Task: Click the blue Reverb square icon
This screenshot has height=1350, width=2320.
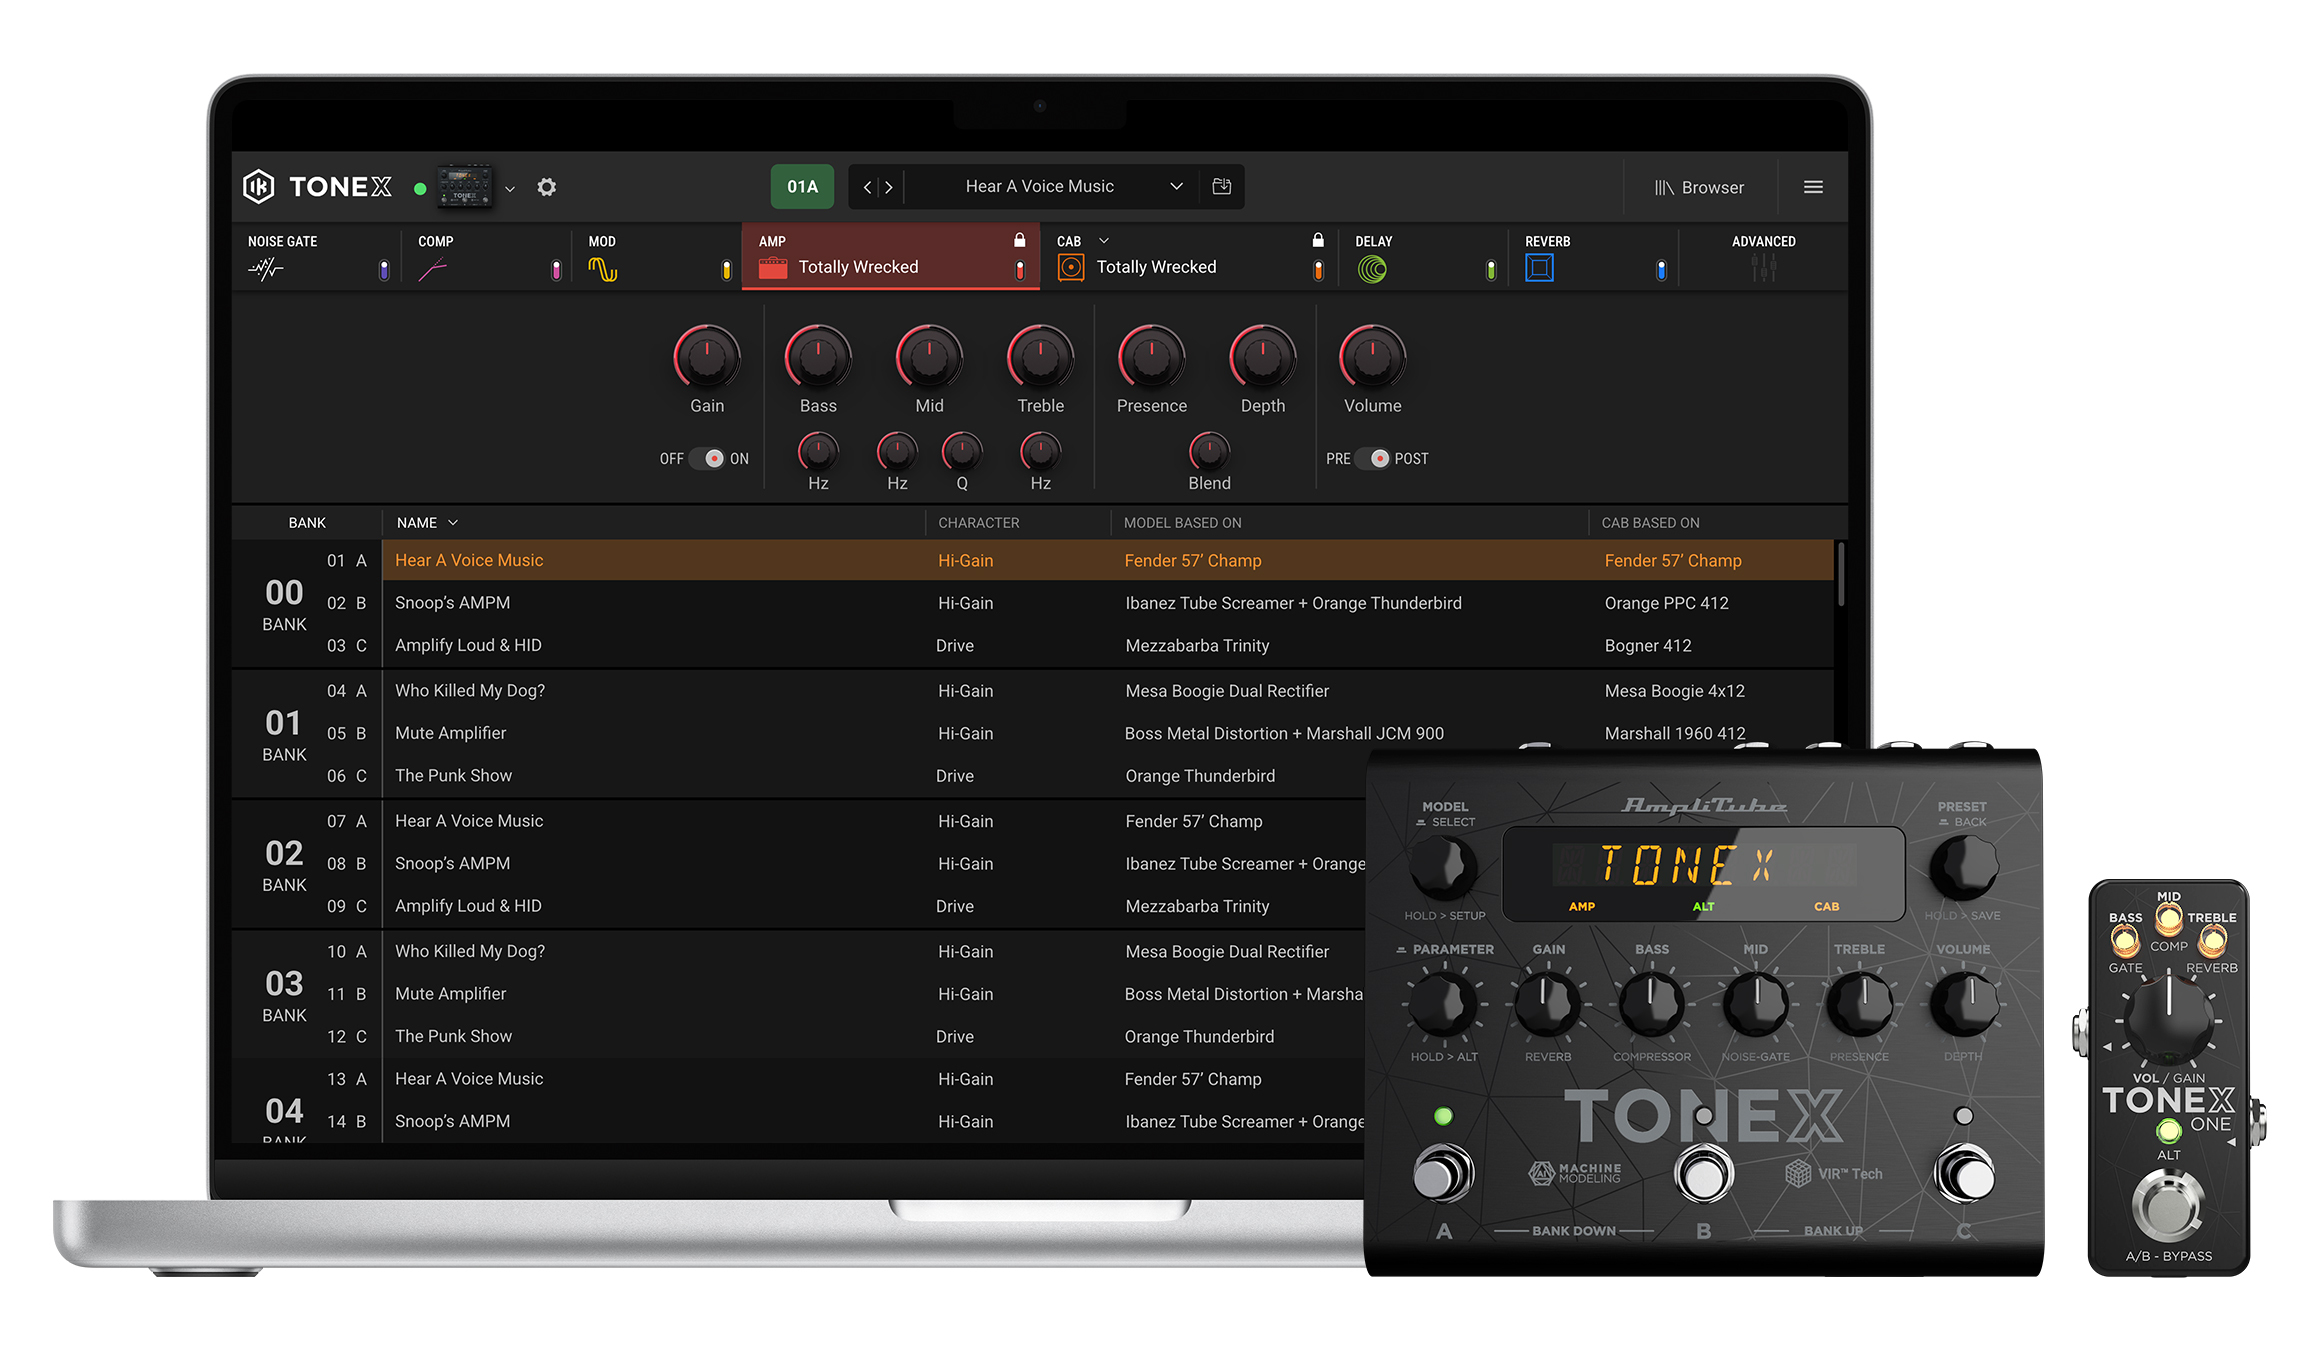Action: click(1539, 268)
